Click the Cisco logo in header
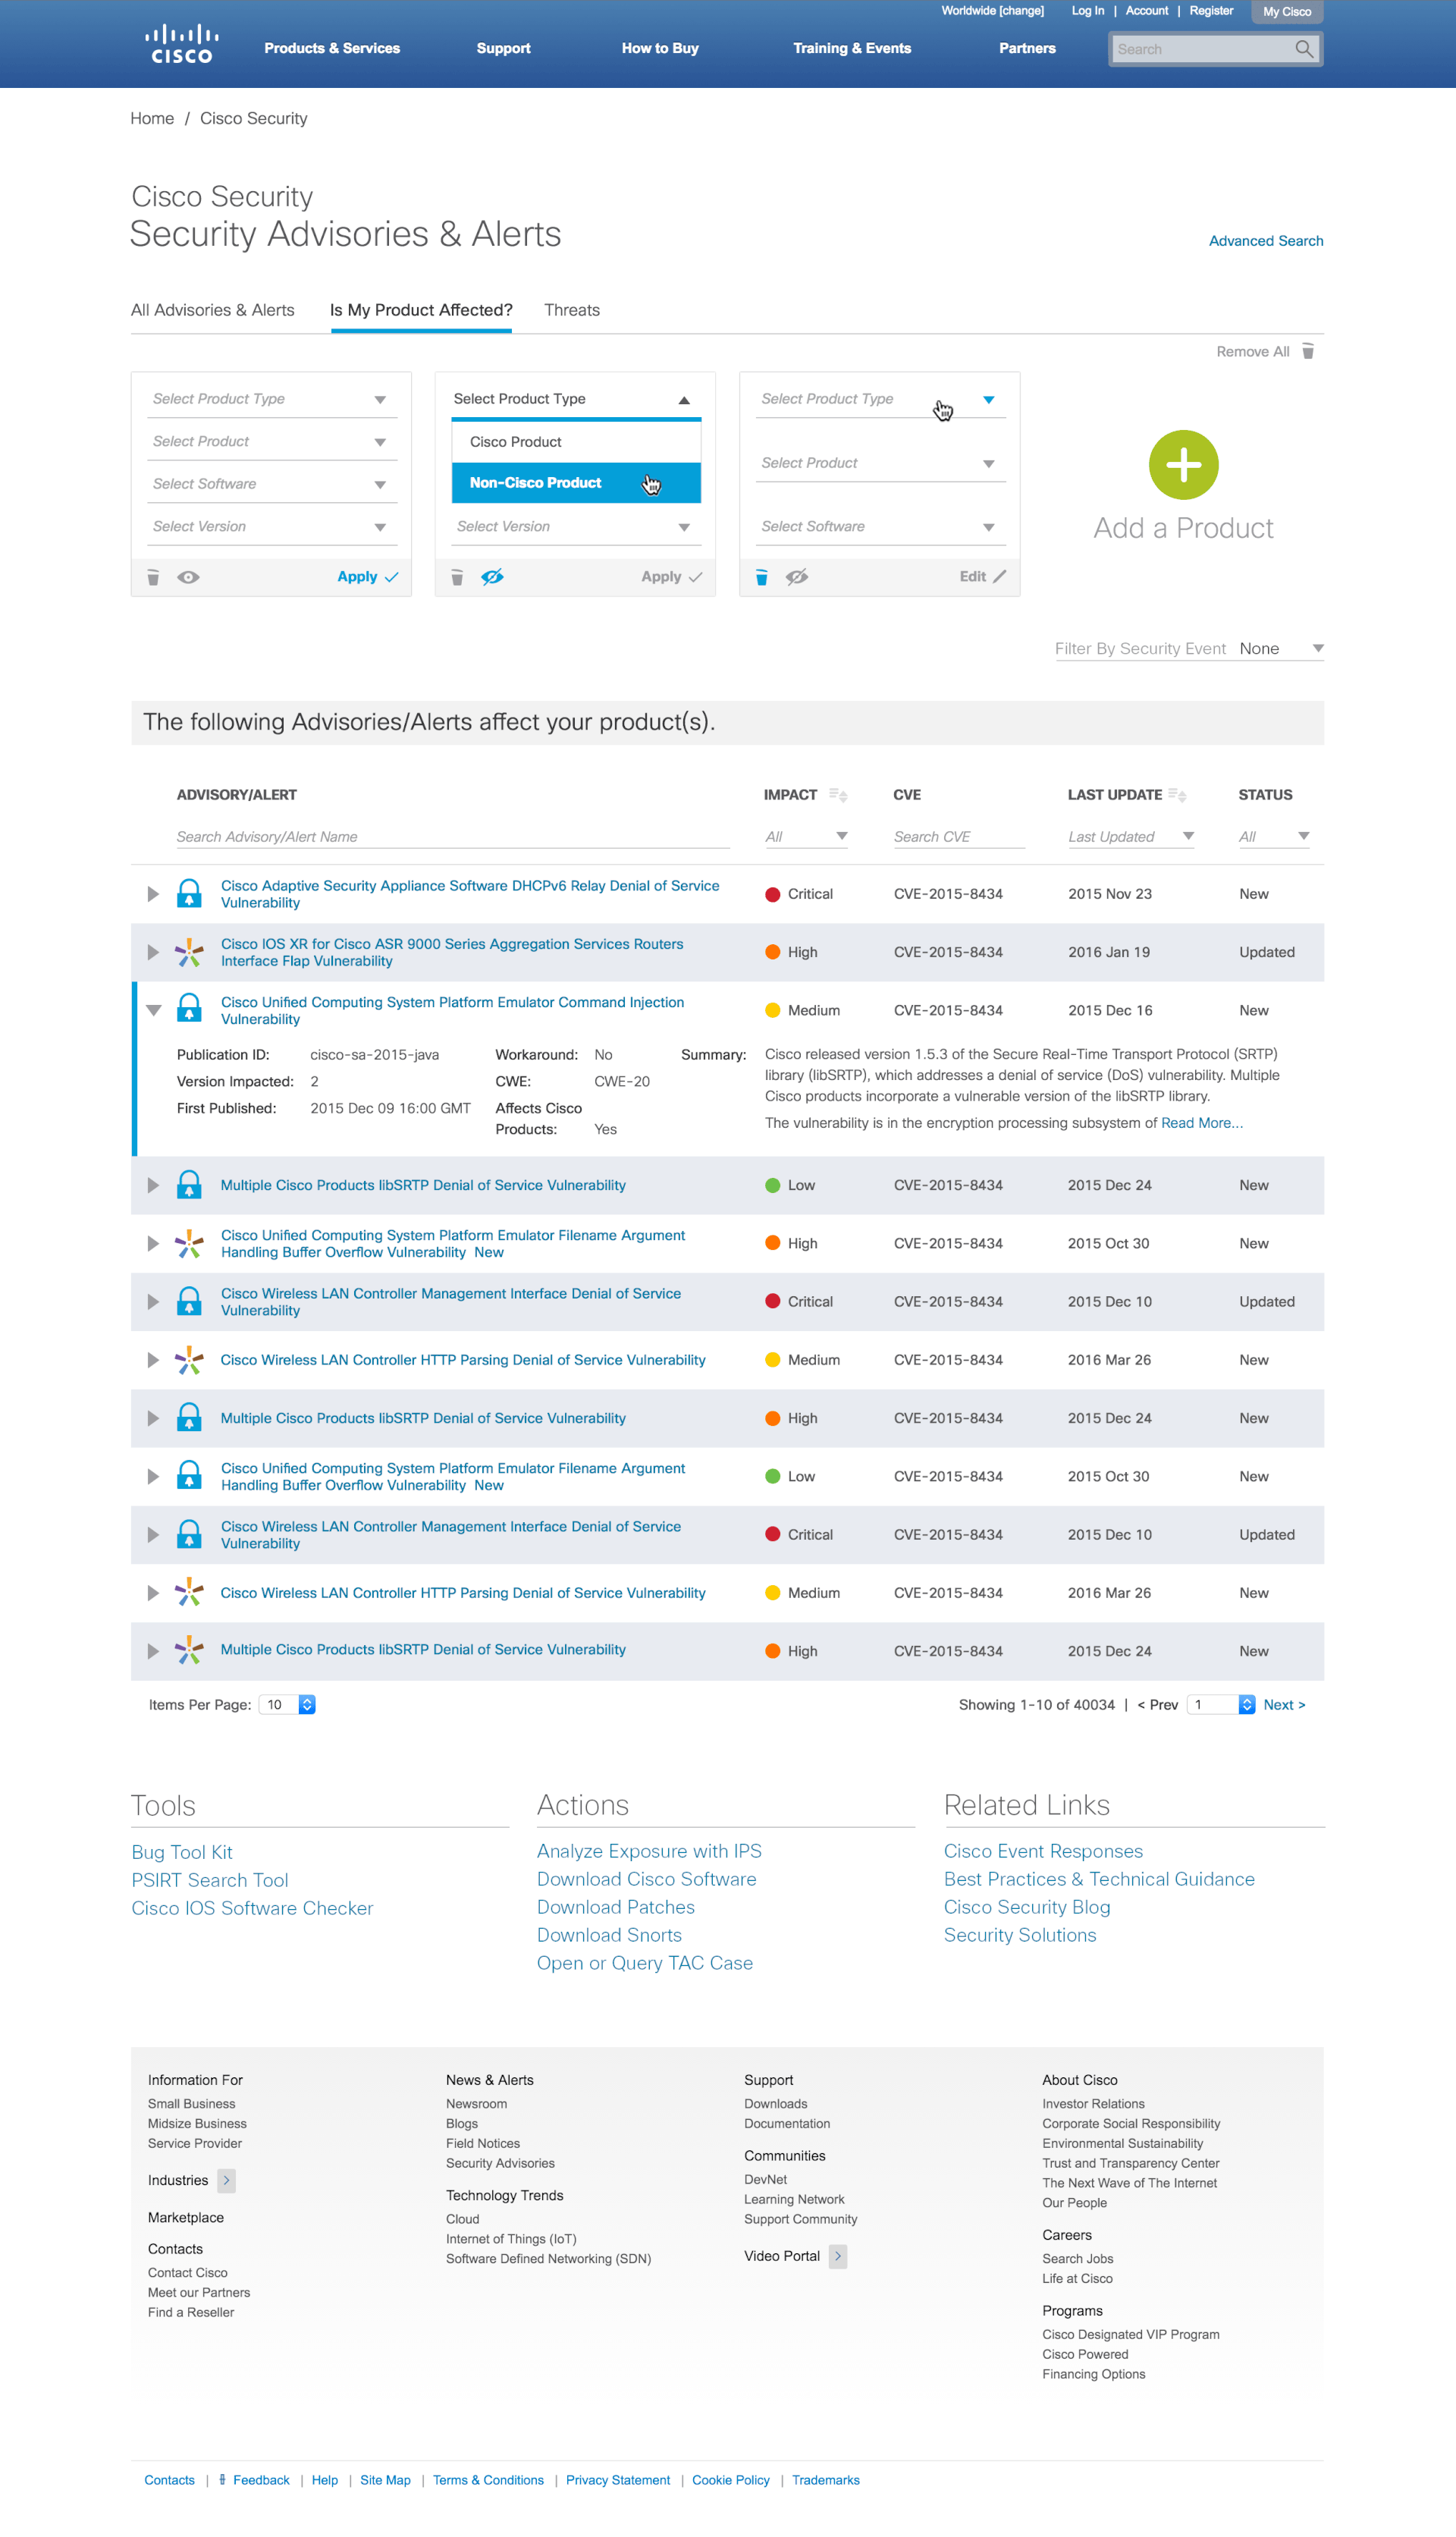Screen dimensions: 1456x2537 [182, 45]
